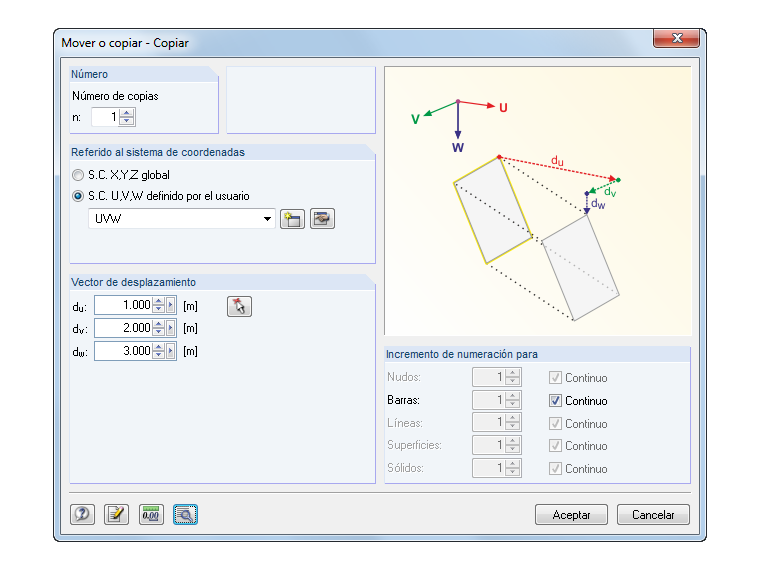
Task: Click the Nudos increment field
Action: (x=490, y=377)
